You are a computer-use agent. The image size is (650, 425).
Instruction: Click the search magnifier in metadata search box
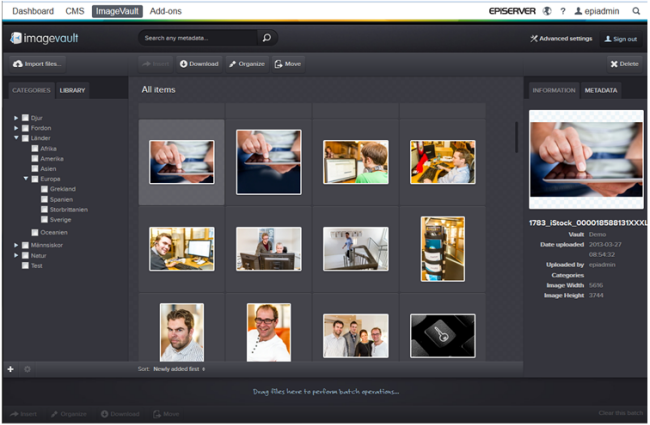(266, 38)
